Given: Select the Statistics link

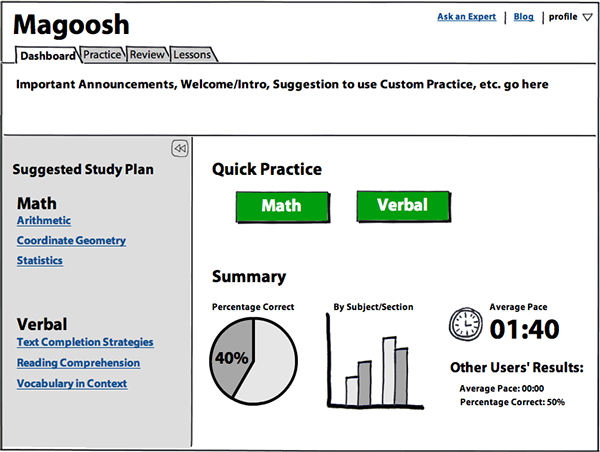Looking at the screenshot, I should click(x=40, y=261).
